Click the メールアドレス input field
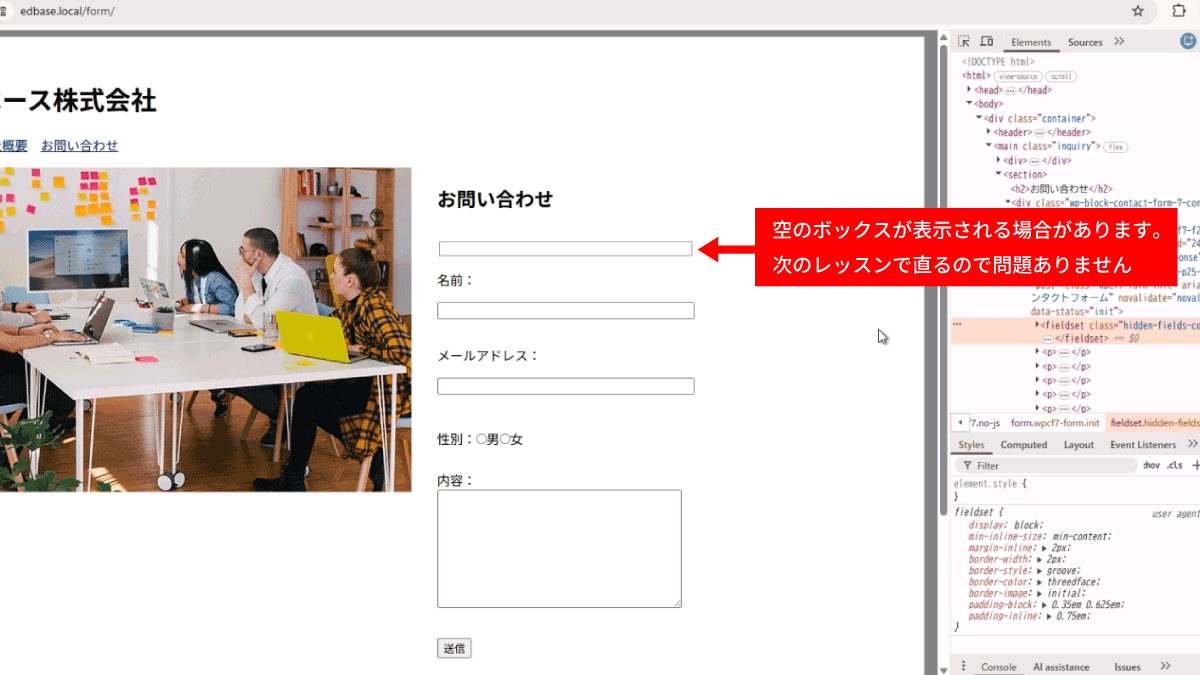 (565, 385)
